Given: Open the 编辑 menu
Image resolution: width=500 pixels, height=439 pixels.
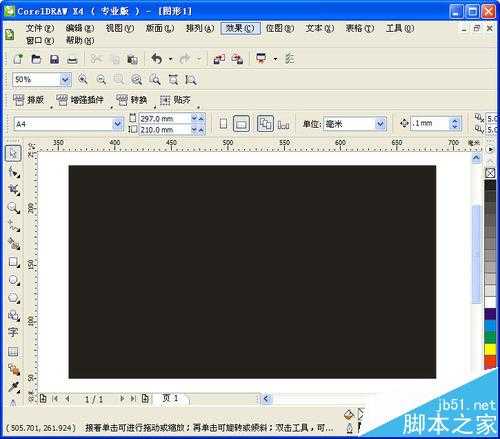Looking at the screenshot, I should click(x=80, y=28).
